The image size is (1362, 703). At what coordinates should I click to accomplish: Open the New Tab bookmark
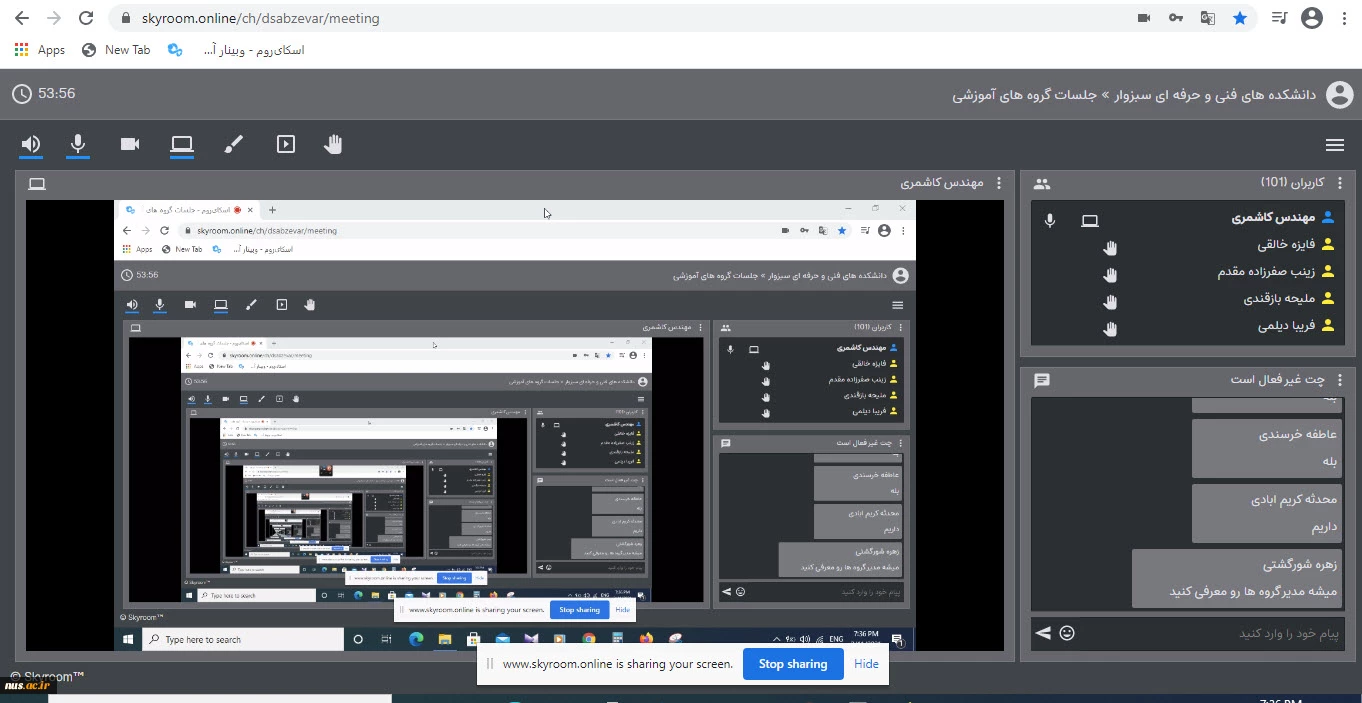click(116, 50)
